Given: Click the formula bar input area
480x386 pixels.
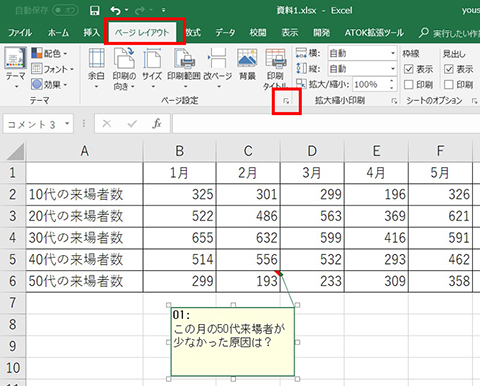Looking at the screenshot, I should pyautogui.click(x=326, y=124).
